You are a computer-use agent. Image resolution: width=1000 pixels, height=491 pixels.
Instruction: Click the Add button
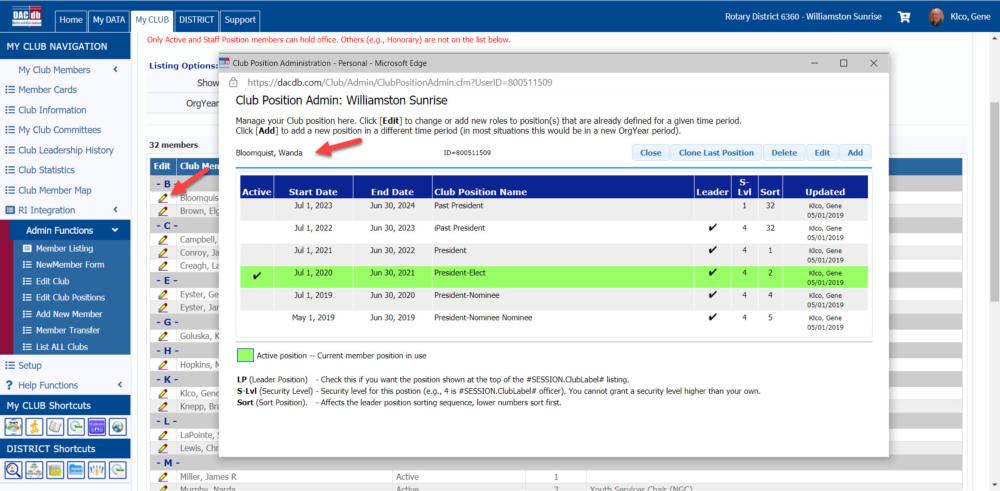[x=855, y=153]
